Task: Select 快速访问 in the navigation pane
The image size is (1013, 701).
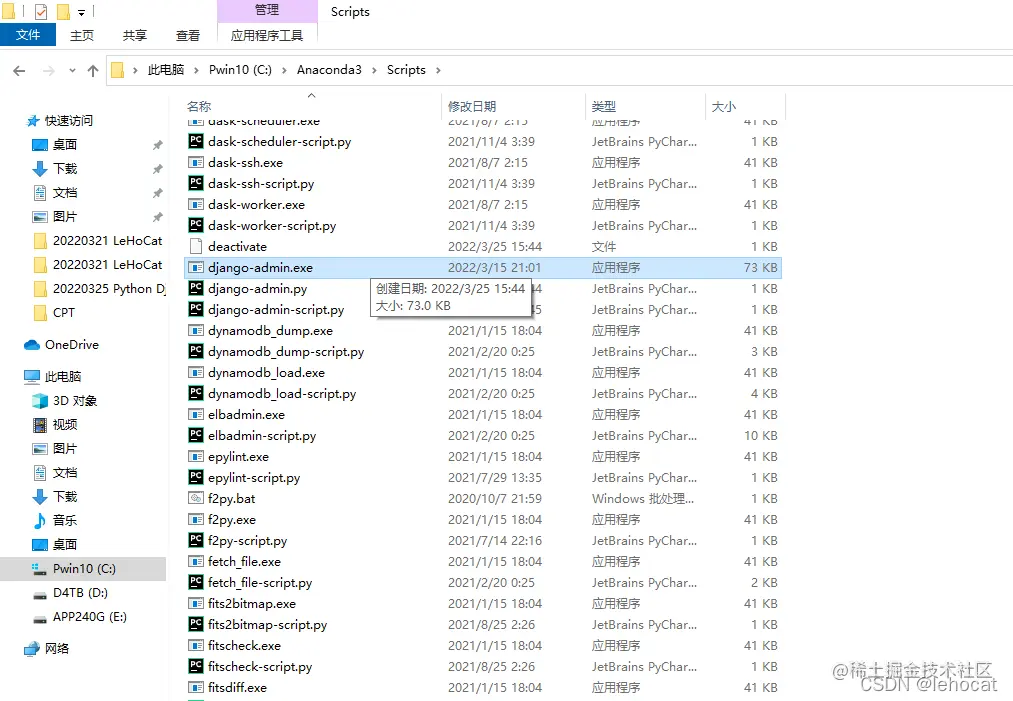Action: [68, 121]
